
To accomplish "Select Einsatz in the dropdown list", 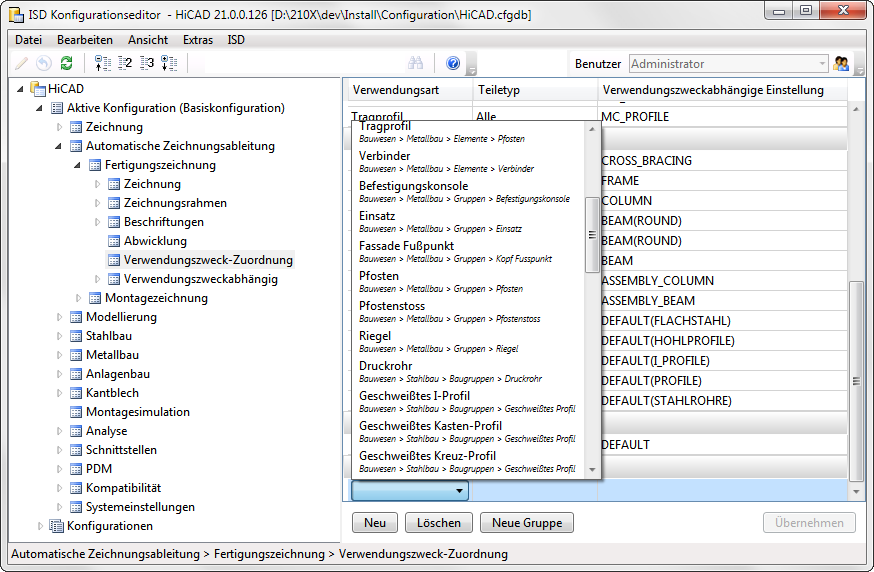I will [469, 221].
